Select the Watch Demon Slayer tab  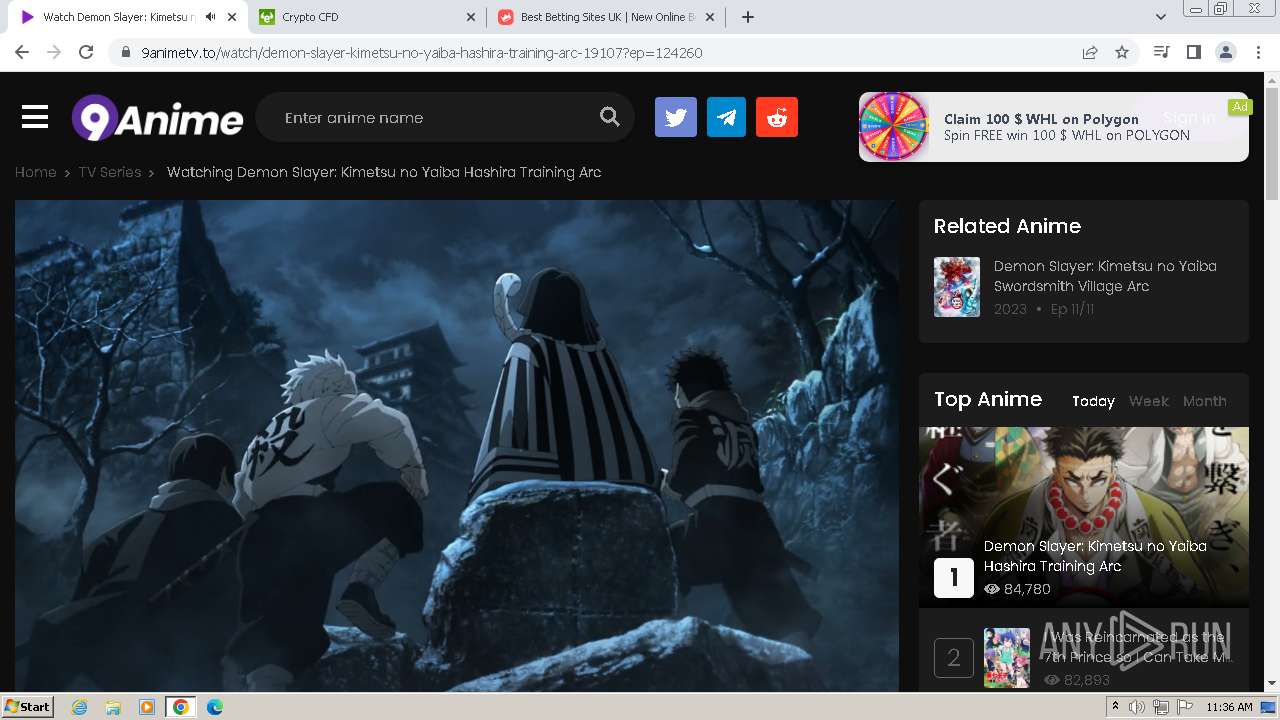click(127, 17)
